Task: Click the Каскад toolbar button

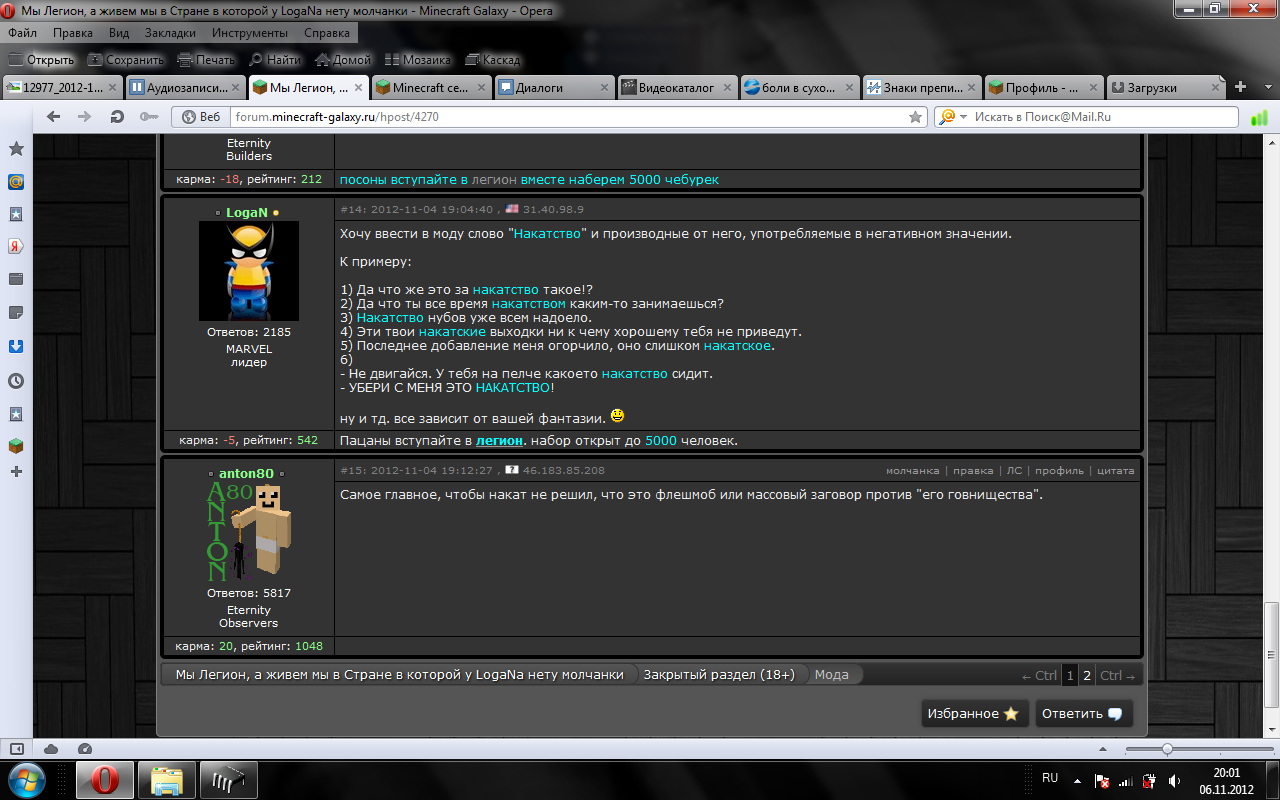Action: tap(491, 60)
